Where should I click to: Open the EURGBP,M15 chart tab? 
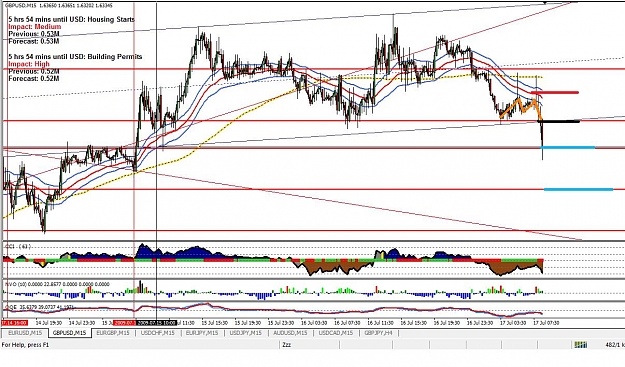pos(113,333)
